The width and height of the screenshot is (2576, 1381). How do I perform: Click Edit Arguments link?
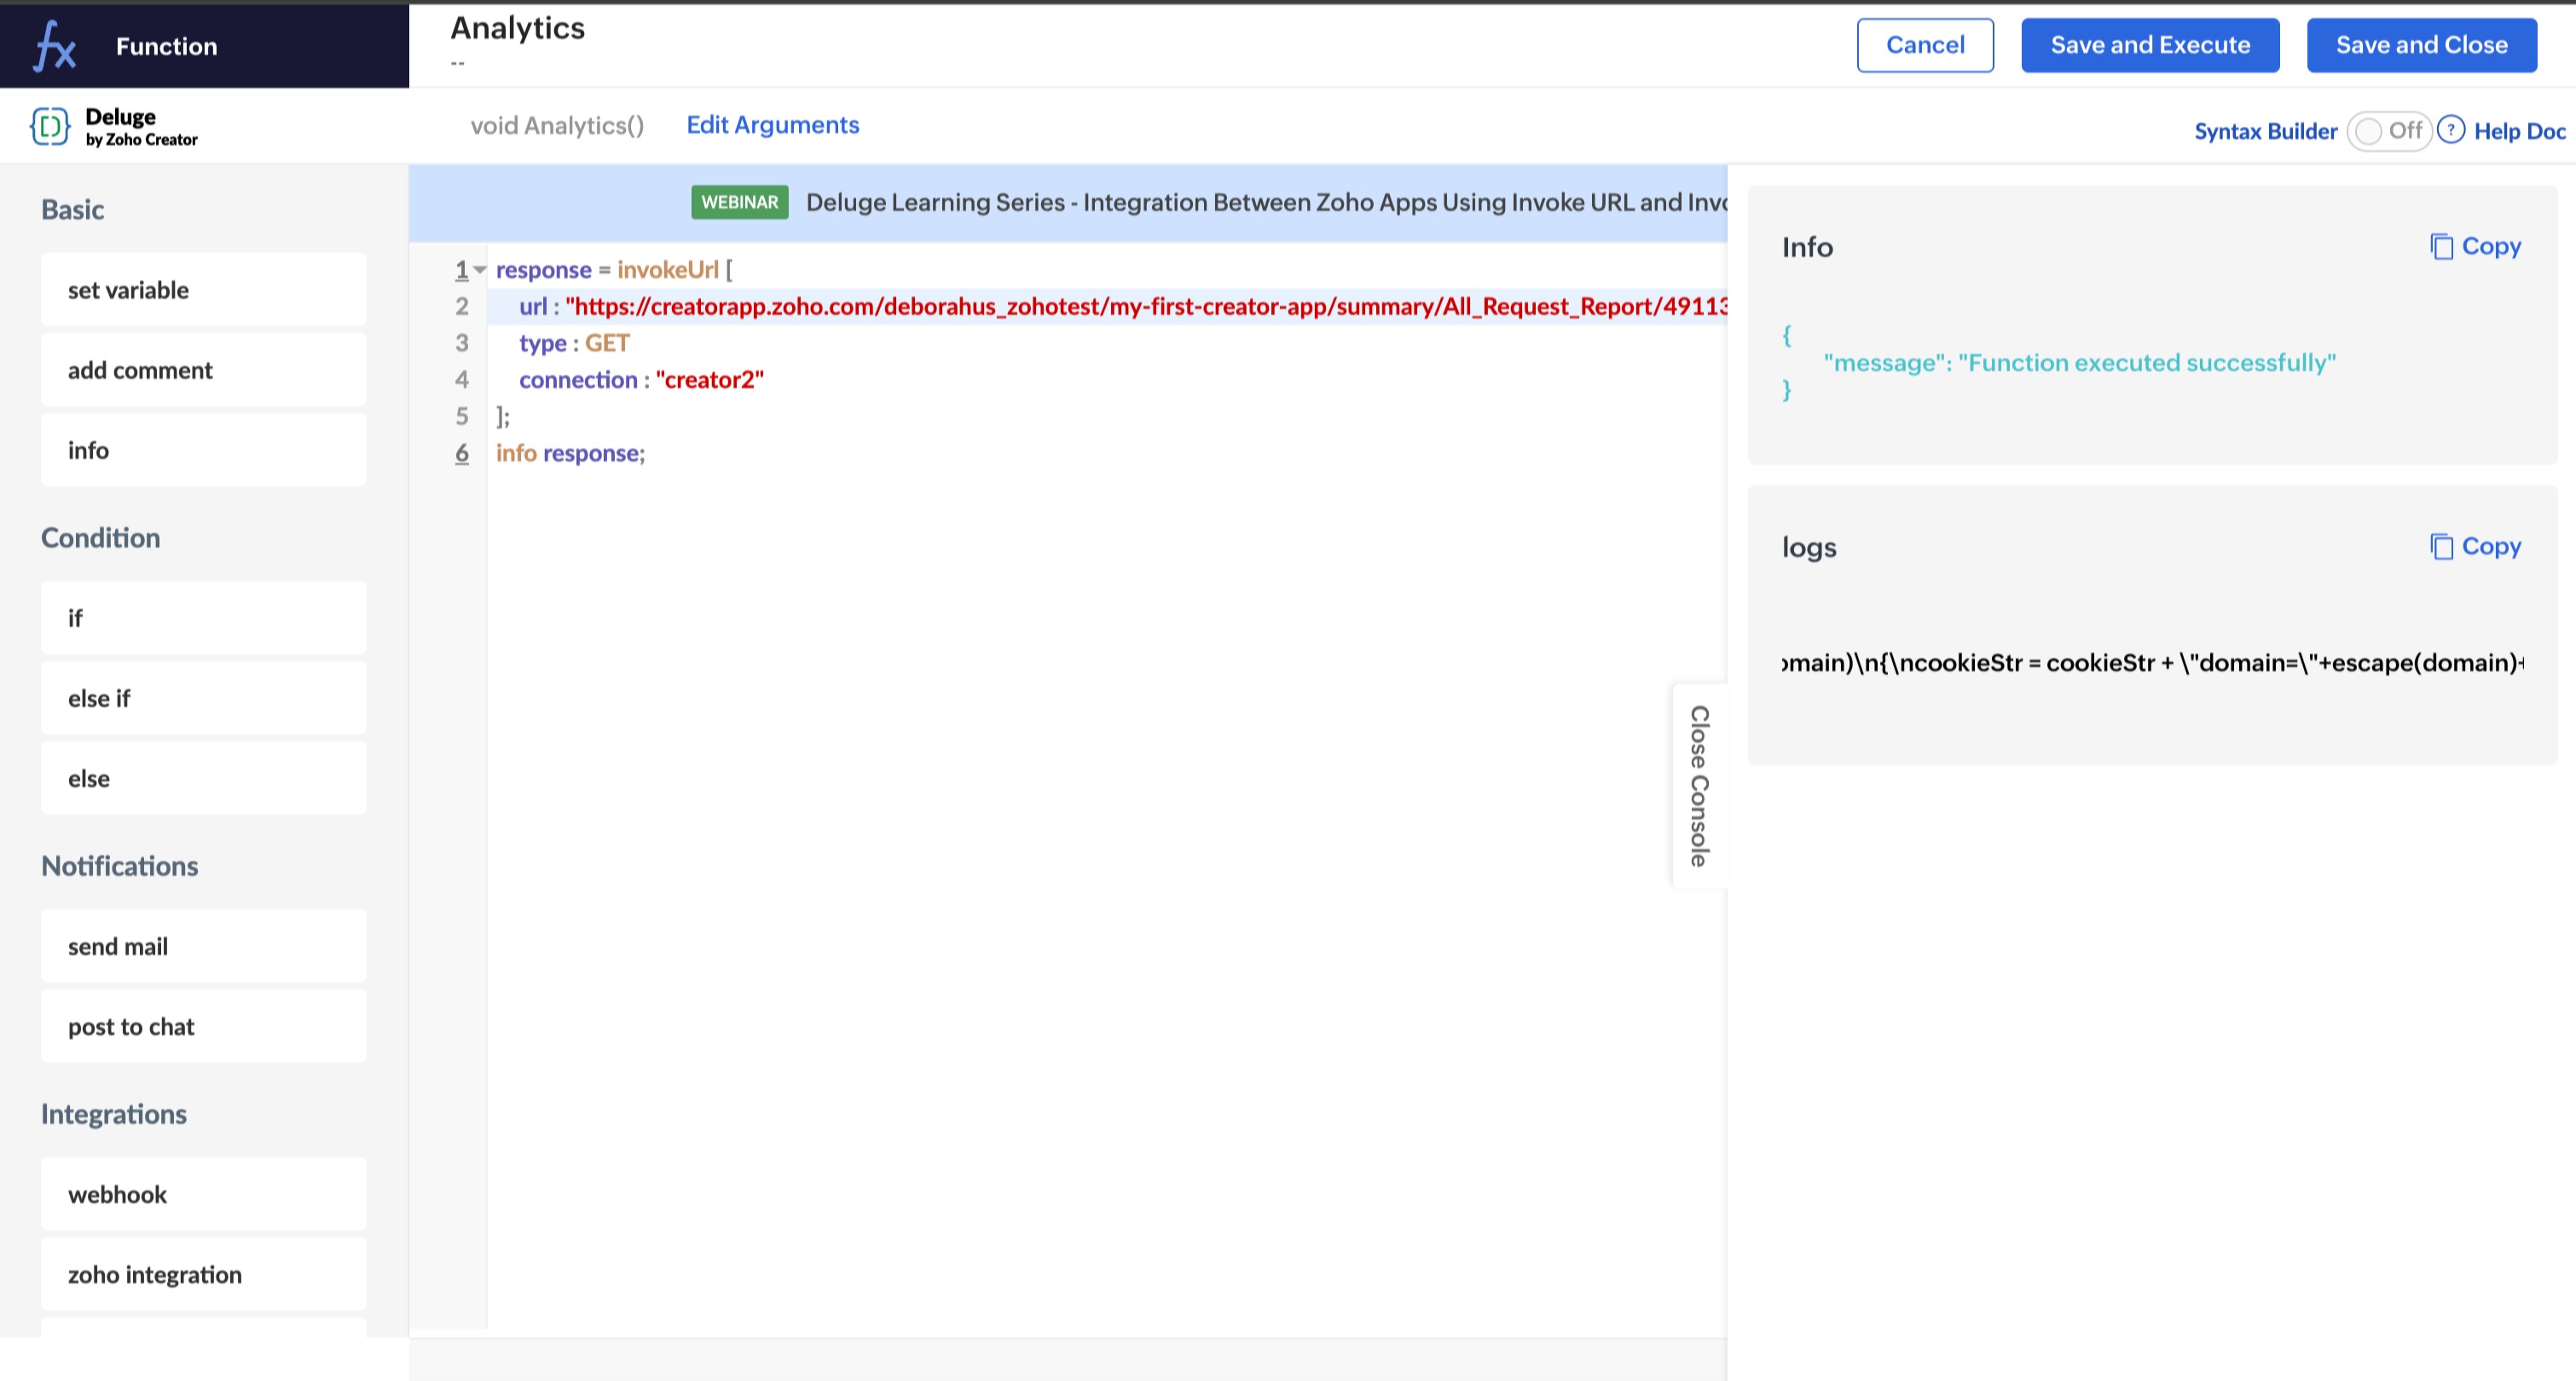click(772, 125)
